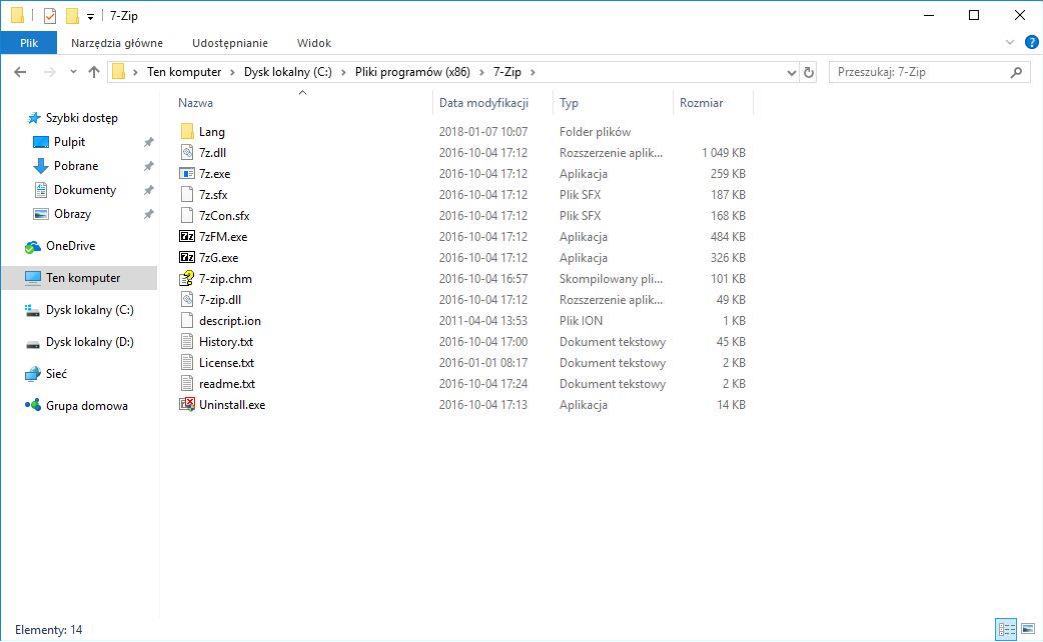
Task: Open the Narzędzia główne ribbon tab
Action: click(117, 43)
